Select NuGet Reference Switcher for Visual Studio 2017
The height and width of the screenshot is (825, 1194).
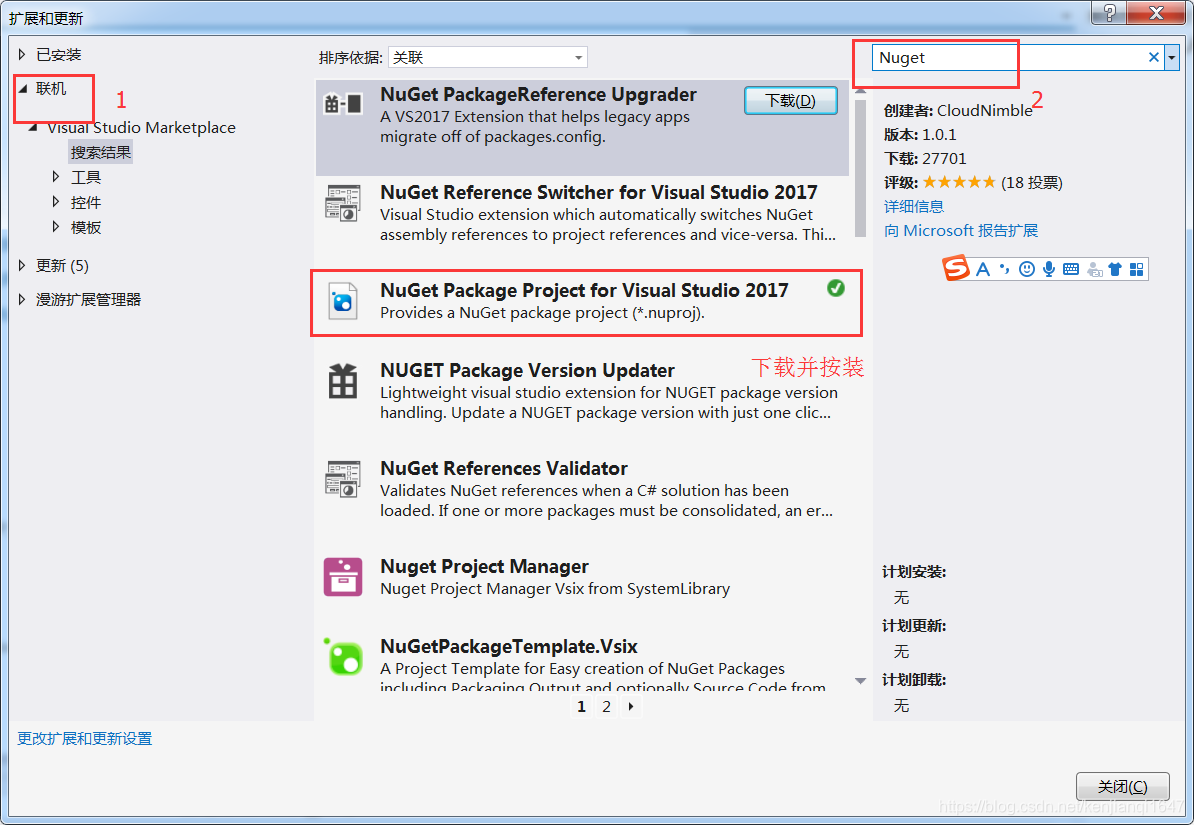[584, 213]
